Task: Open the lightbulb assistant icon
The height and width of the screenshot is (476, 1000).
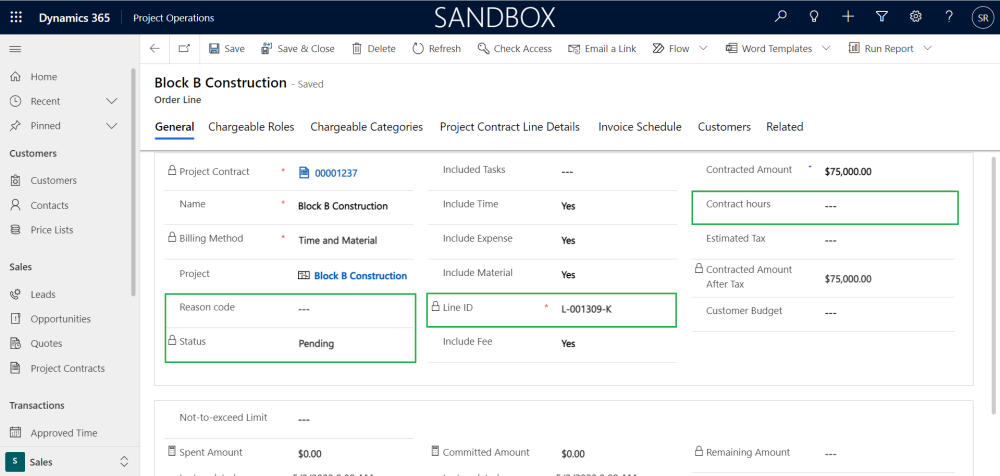Action: [x=814, y=17]
